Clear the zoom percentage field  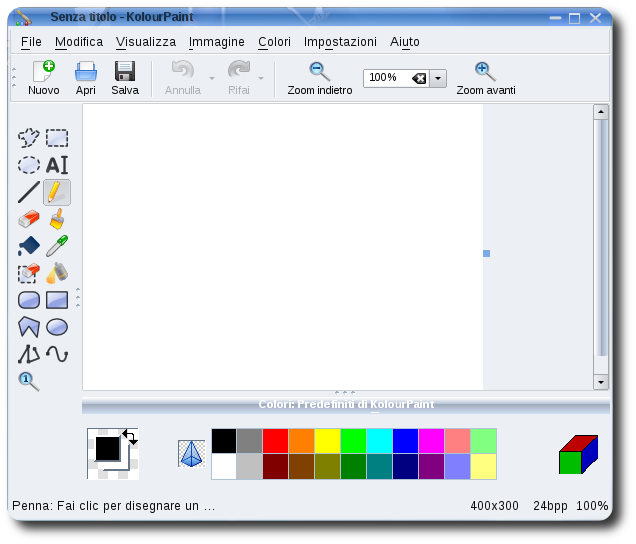(419, 78)
